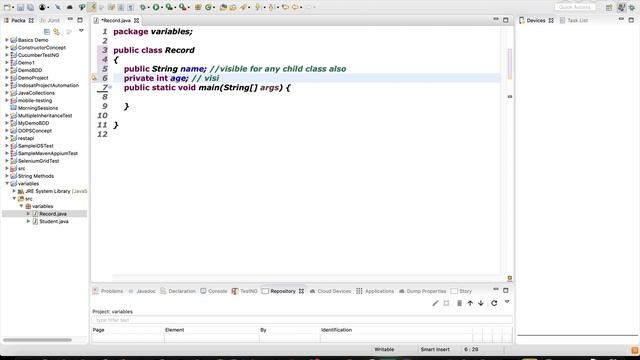The height and width of the screenshot is (360, 640).
Task: Toggle Link with Editor in Package Explorer
Action: [x=56, y=31]
